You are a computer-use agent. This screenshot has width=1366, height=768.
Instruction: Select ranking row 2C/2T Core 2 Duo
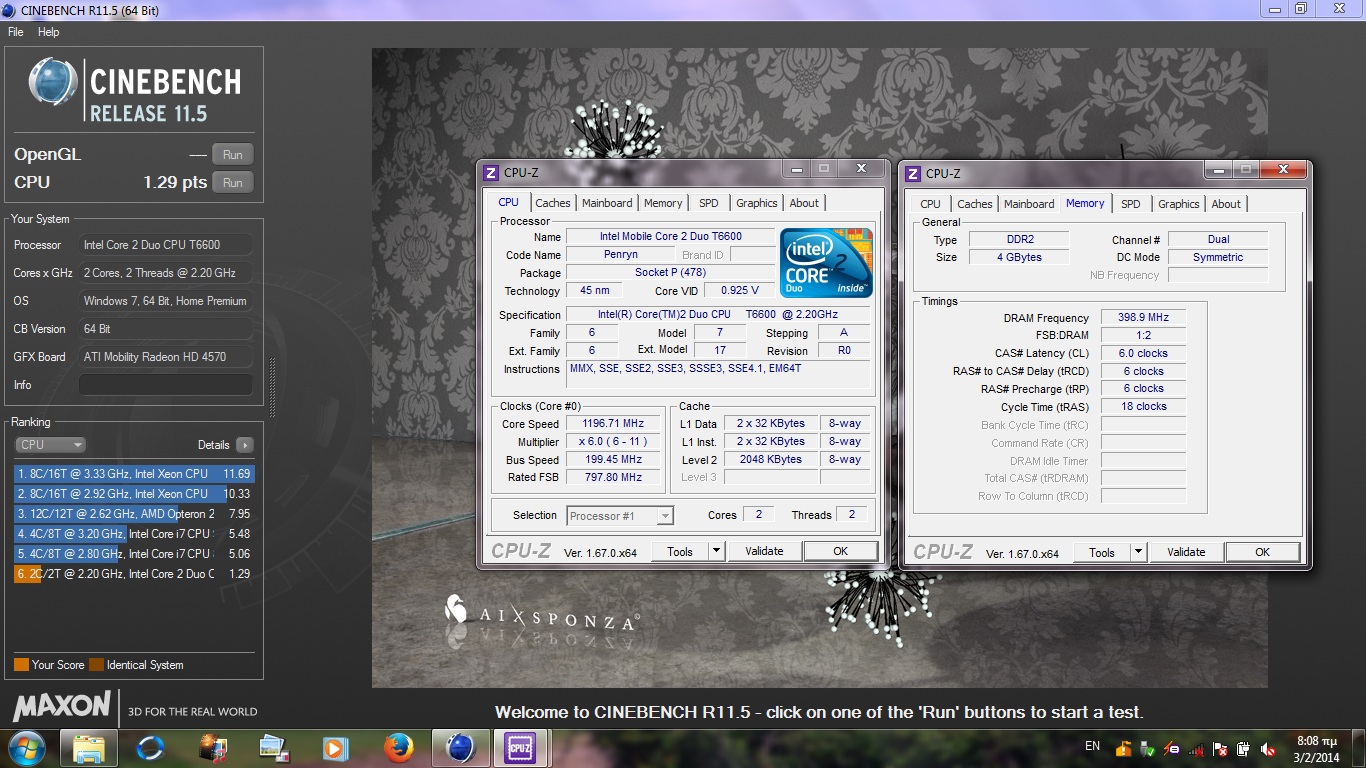(134, 574)
